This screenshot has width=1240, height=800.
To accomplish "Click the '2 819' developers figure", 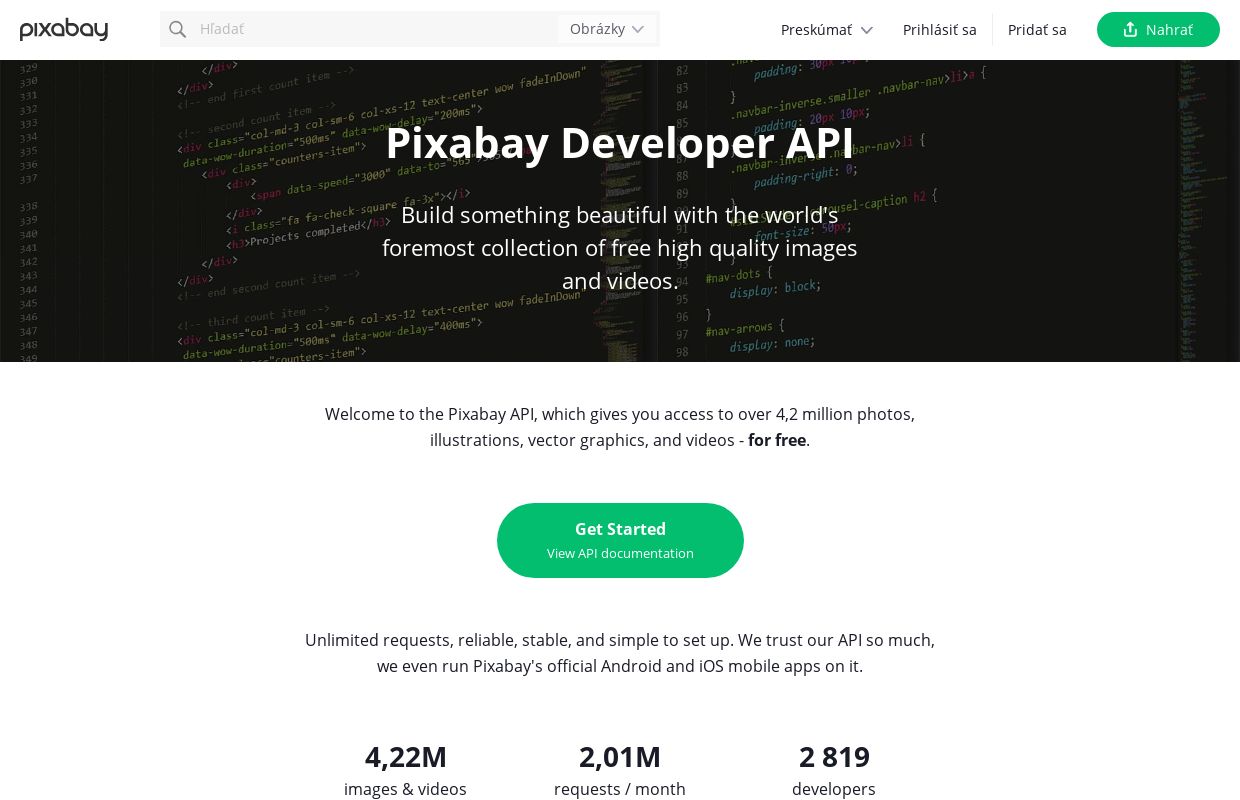I will pos(834,757).
